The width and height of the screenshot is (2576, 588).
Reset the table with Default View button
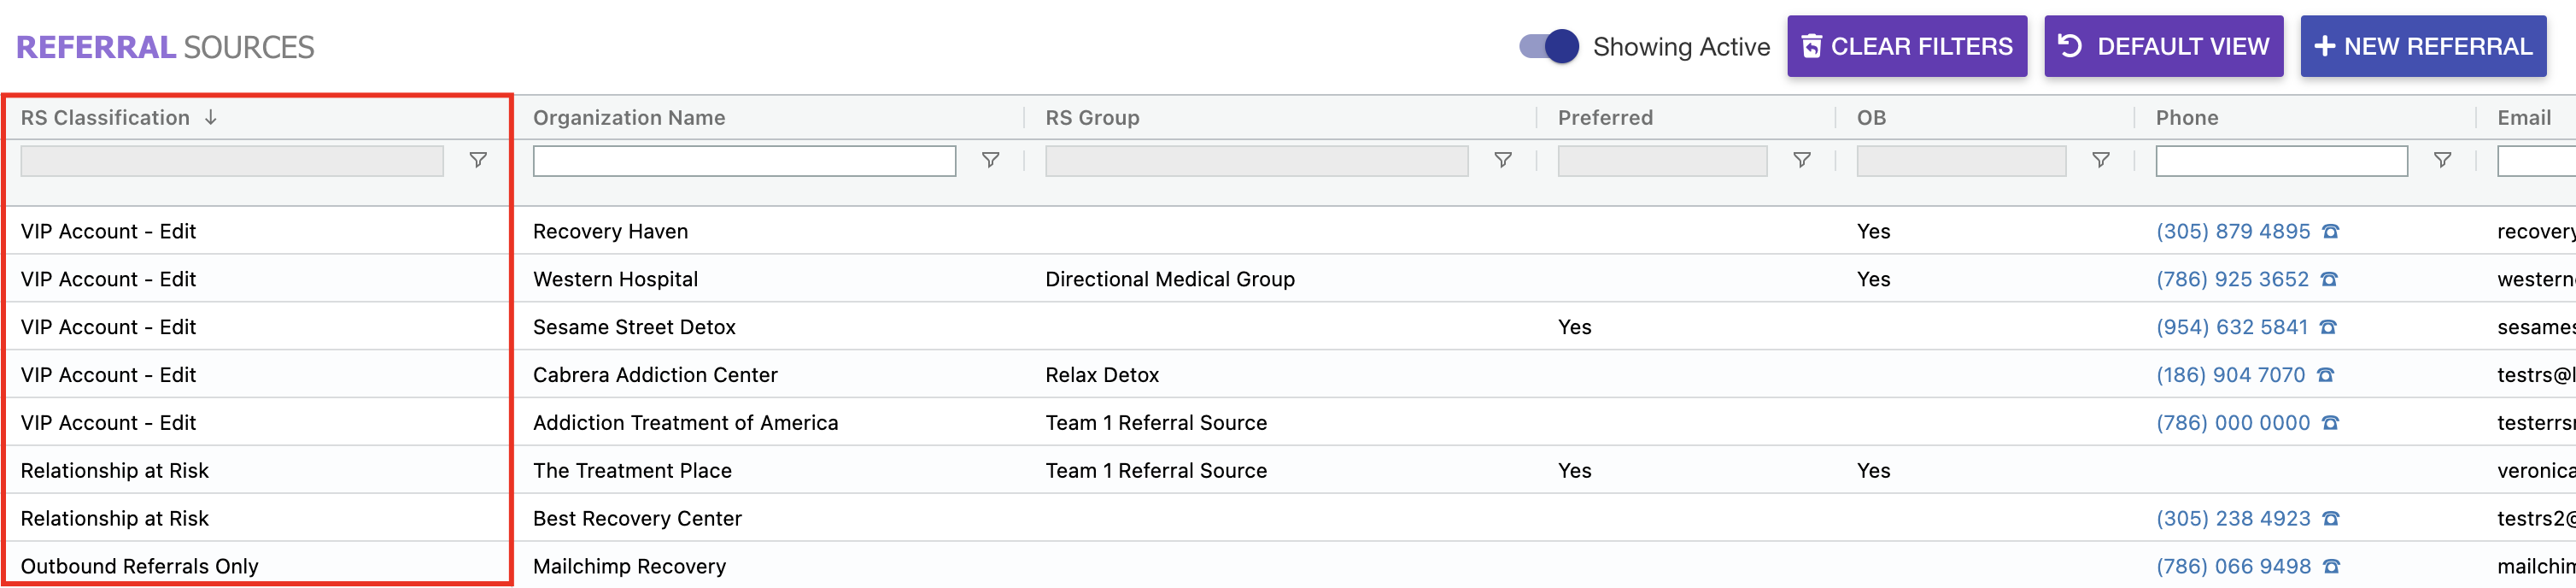pyautogui.click(x=2163, y=47)
